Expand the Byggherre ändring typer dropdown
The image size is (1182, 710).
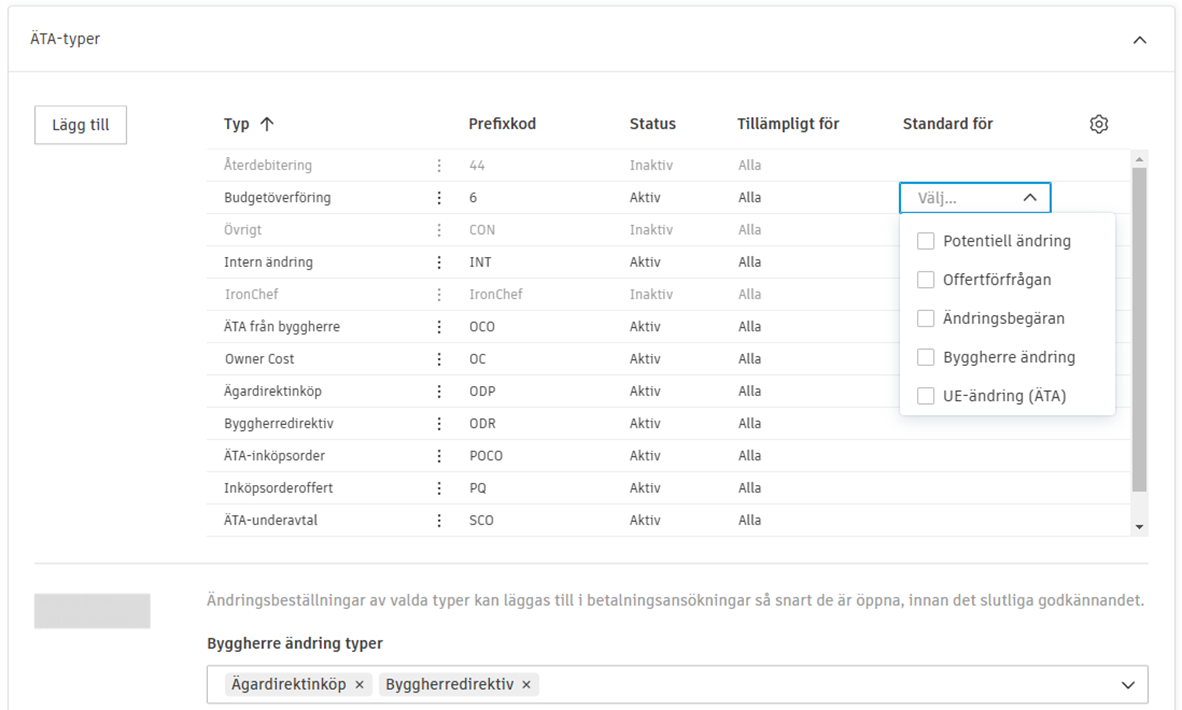coord(1128,685)
